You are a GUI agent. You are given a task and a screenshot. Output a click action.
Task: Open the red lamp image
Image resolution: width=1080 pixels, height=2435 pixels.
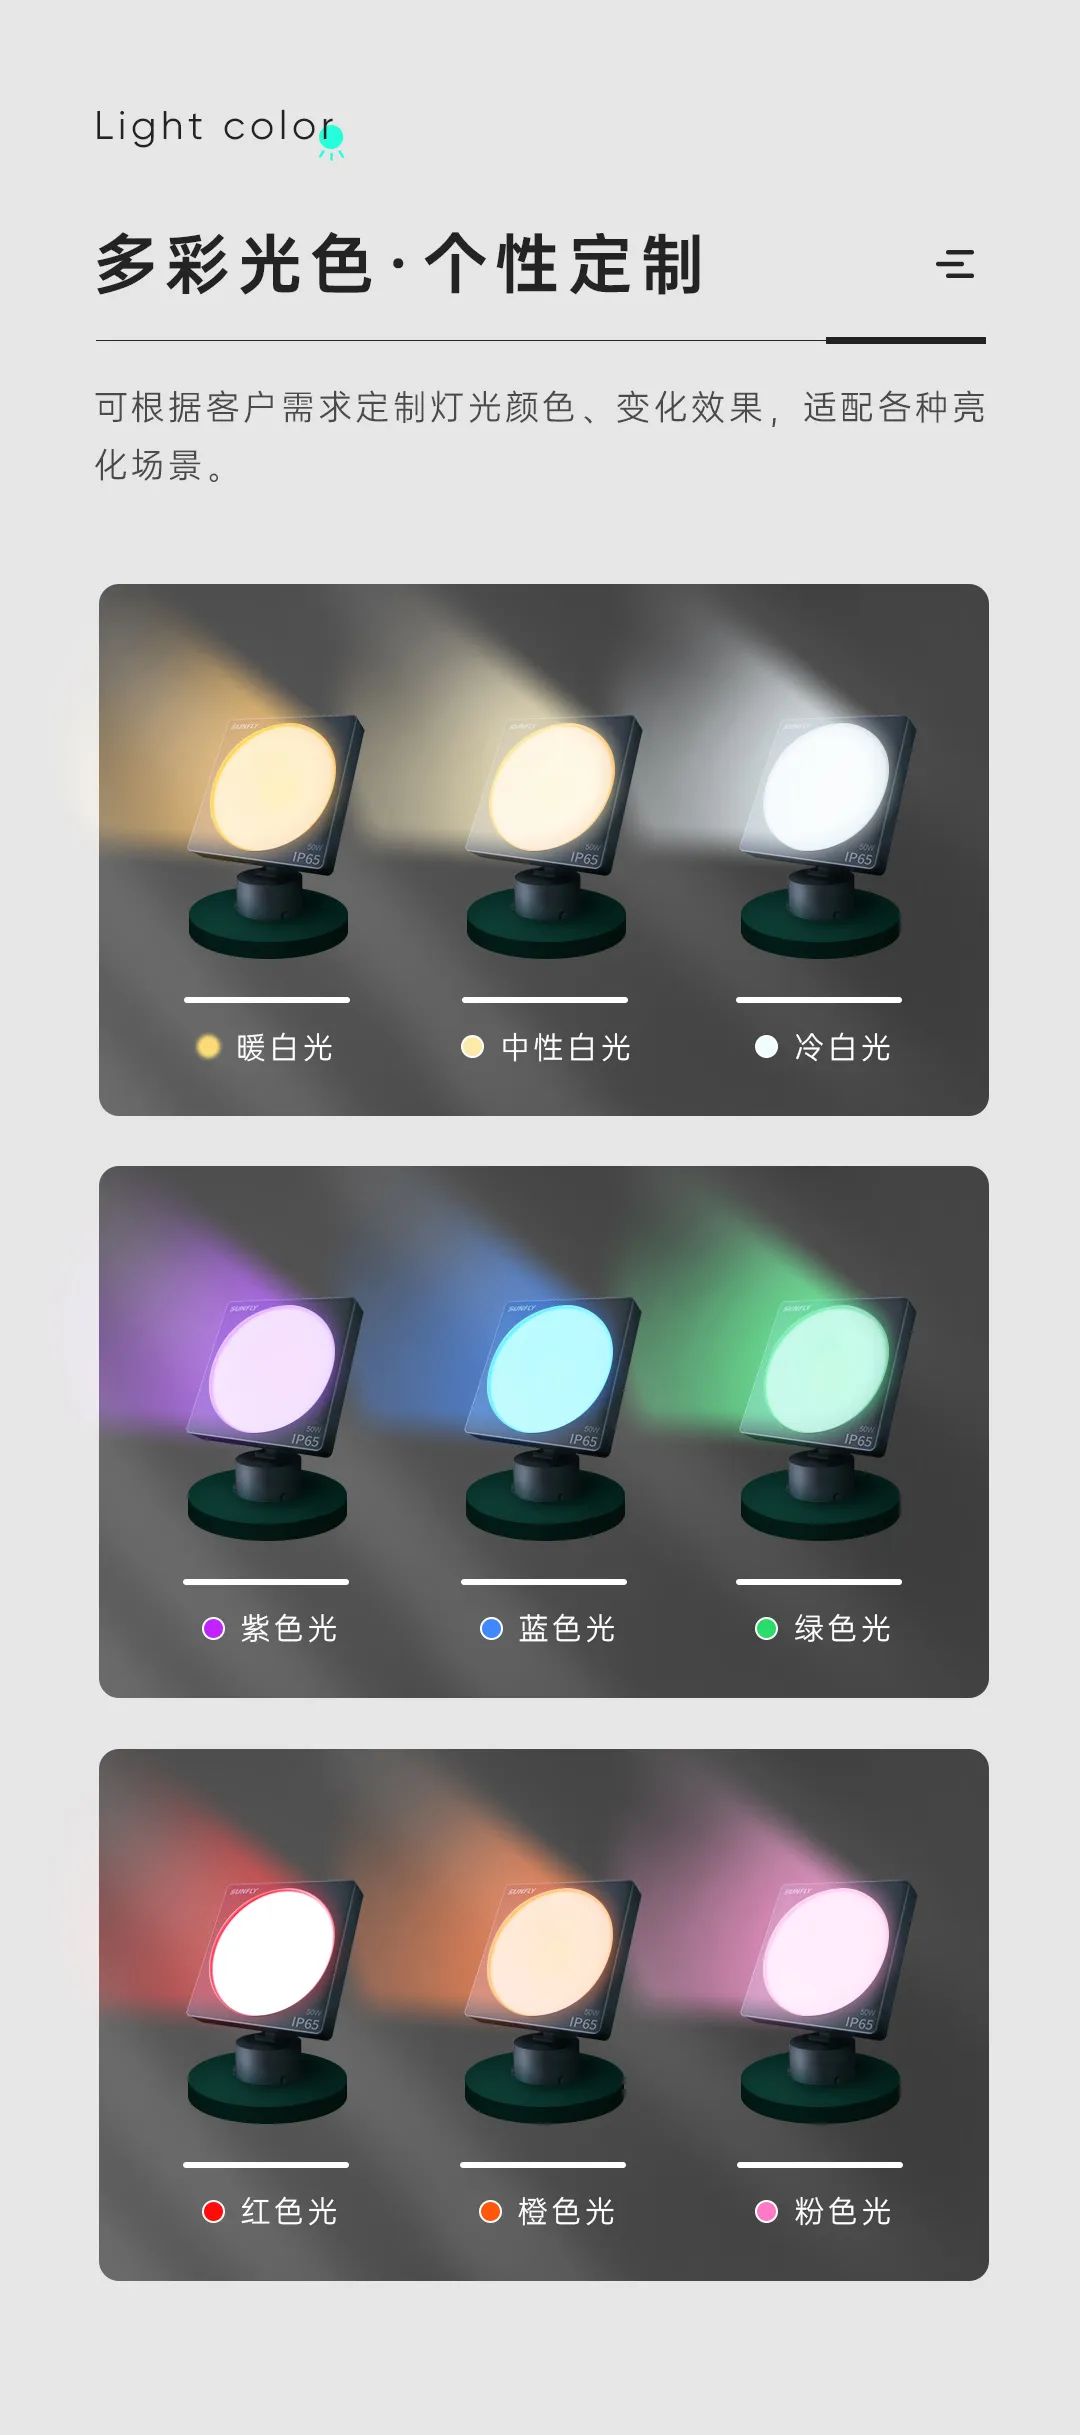pos(272,2000)
